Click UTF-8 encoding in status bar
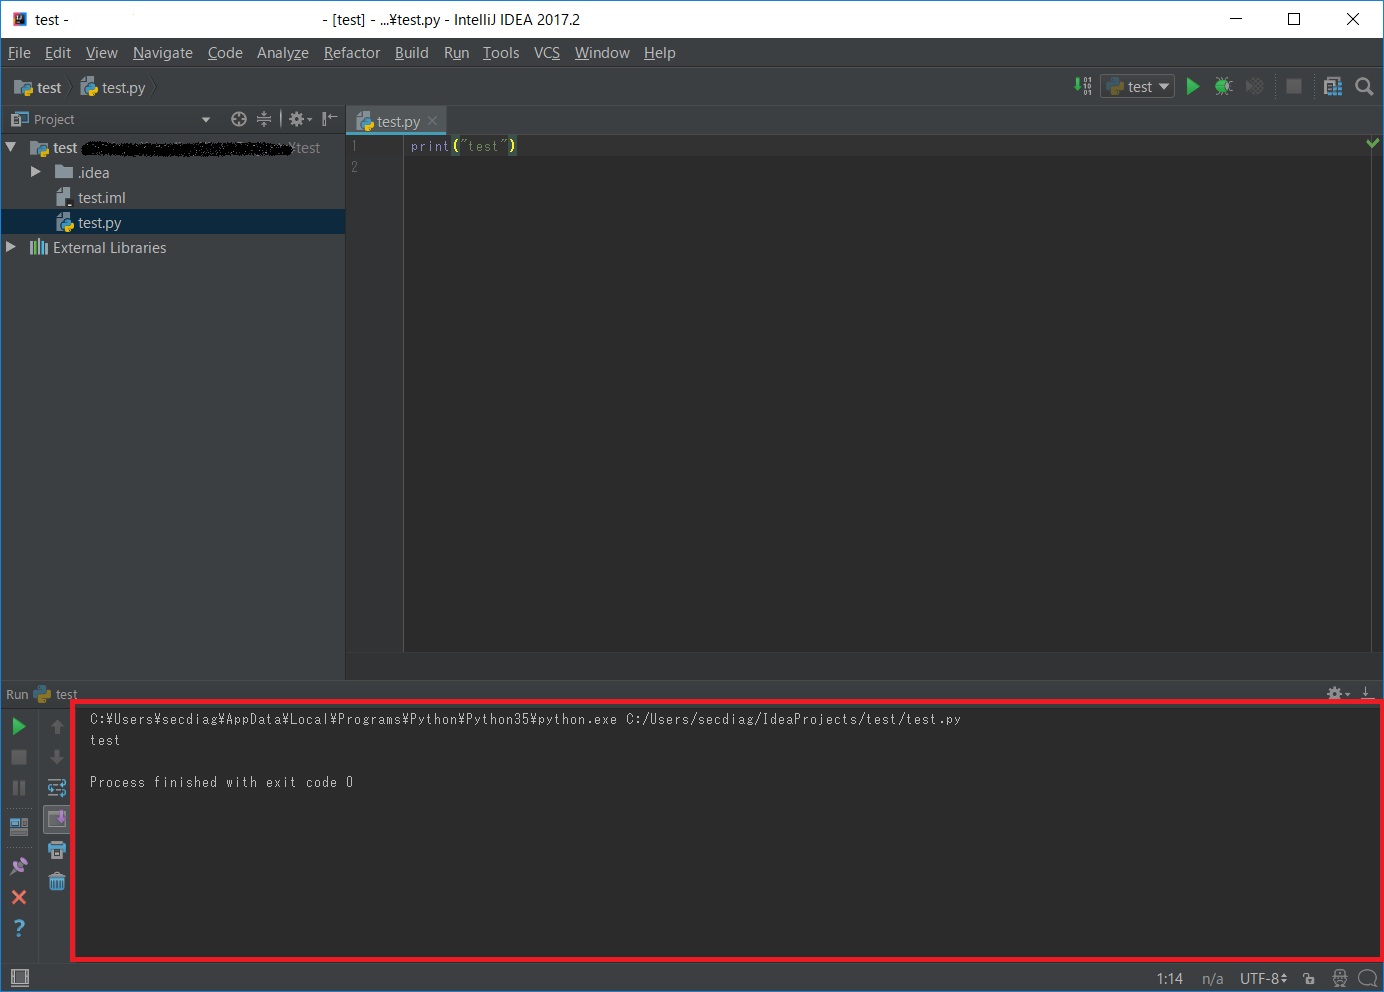 click(1262, 979)
